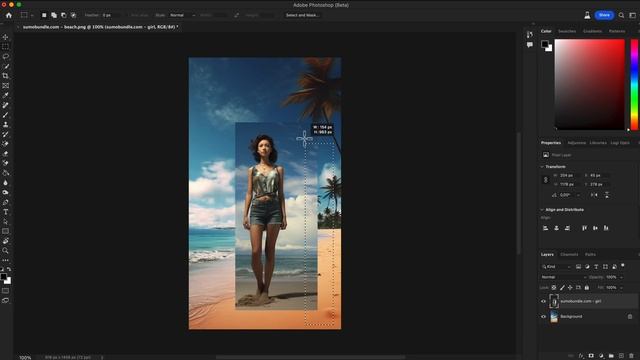Open the Style Normal dropdown

click(183, 15)
